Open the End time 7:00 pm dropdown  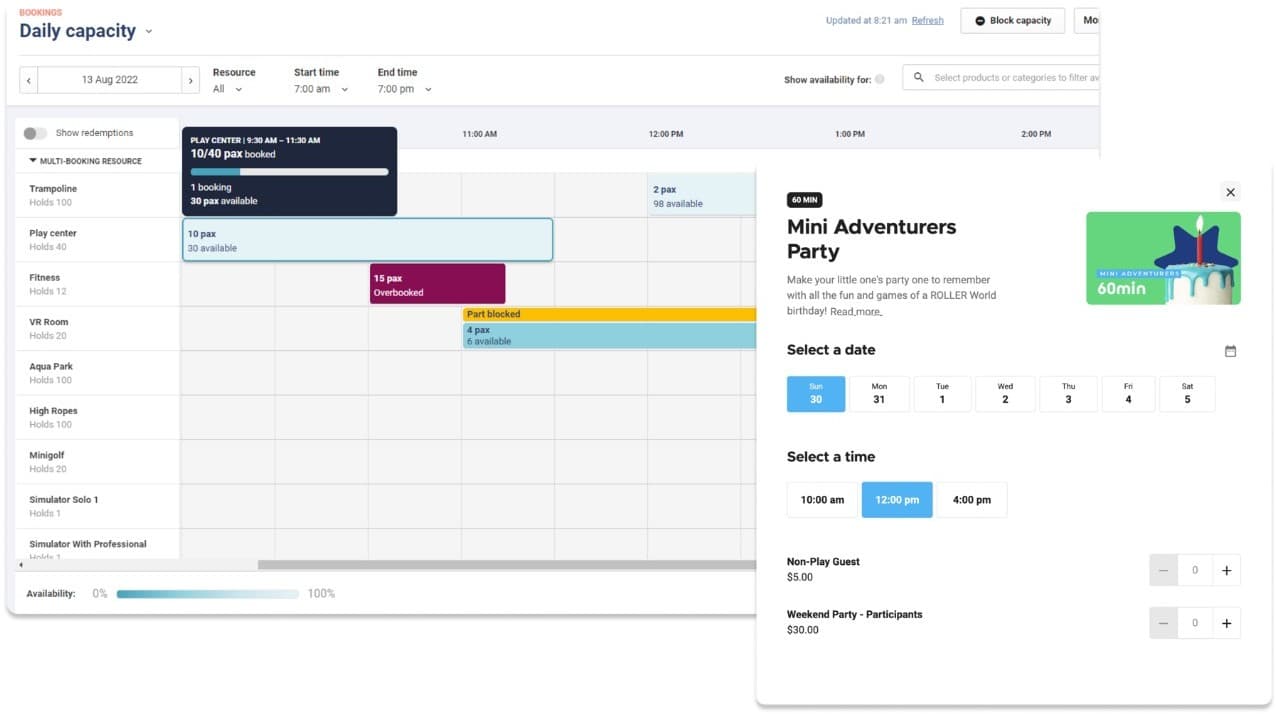tap(405, 89)
